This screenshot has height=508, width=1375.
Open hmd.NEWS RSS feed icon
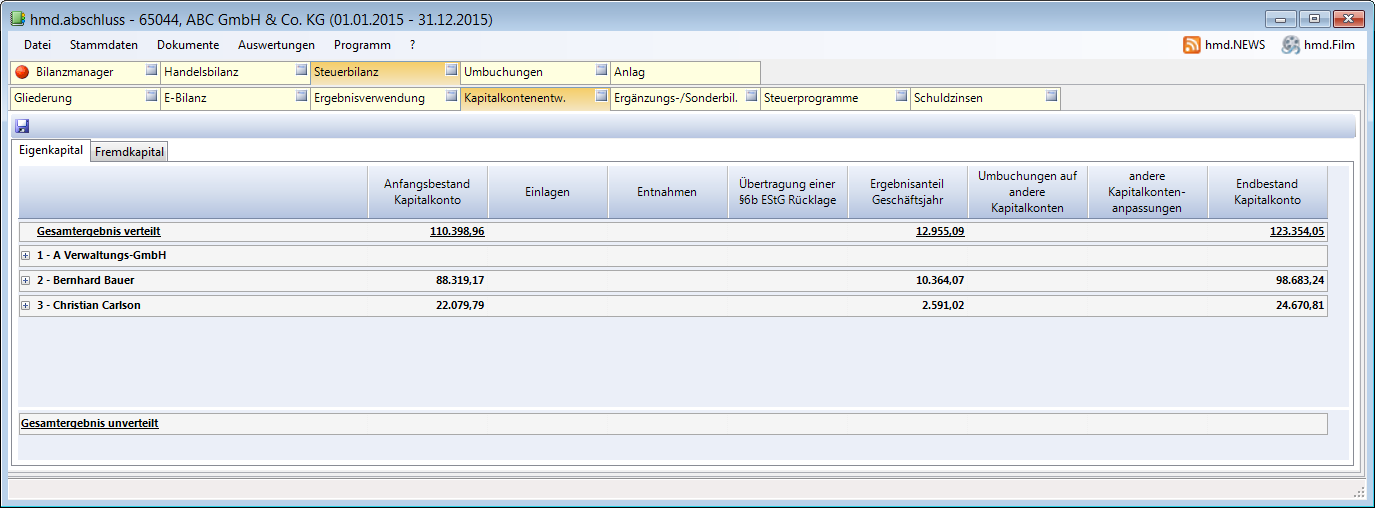pyautogui.click(x=1191, y=45)
